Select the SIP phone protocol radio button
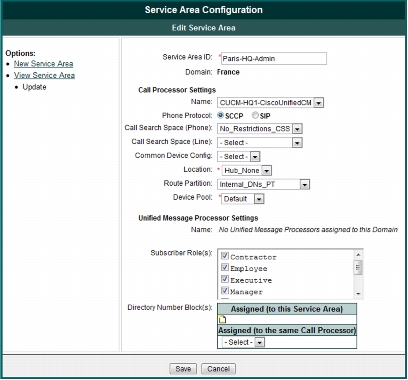The width and height of the screenshot is (408, 380). (x=255, y=115)
